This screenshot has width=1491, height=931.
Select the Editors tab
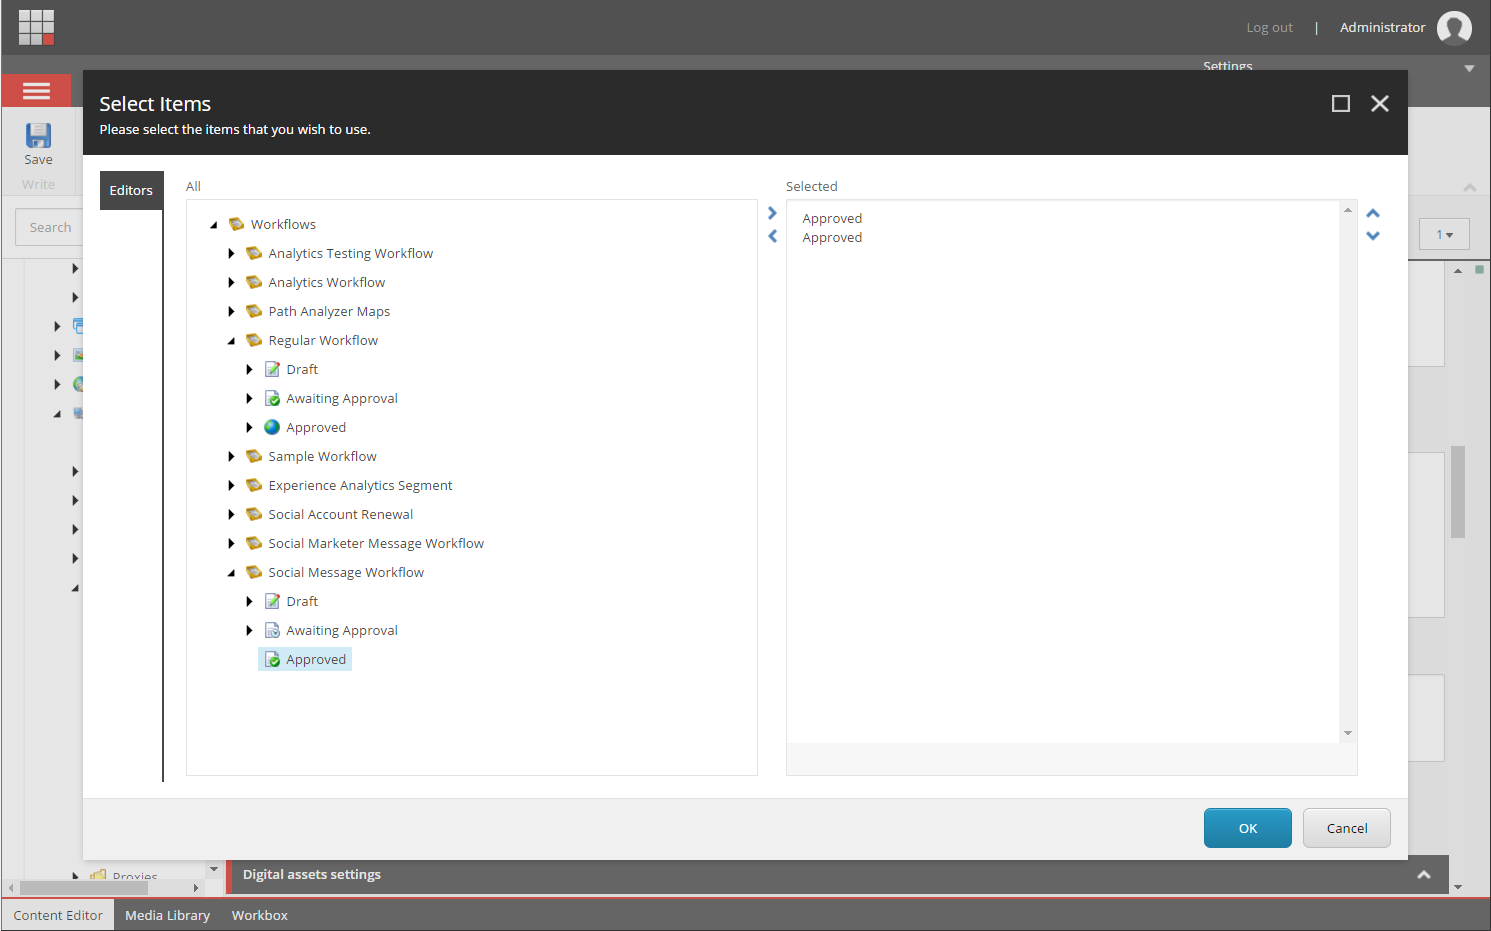[x=131, y=190]
